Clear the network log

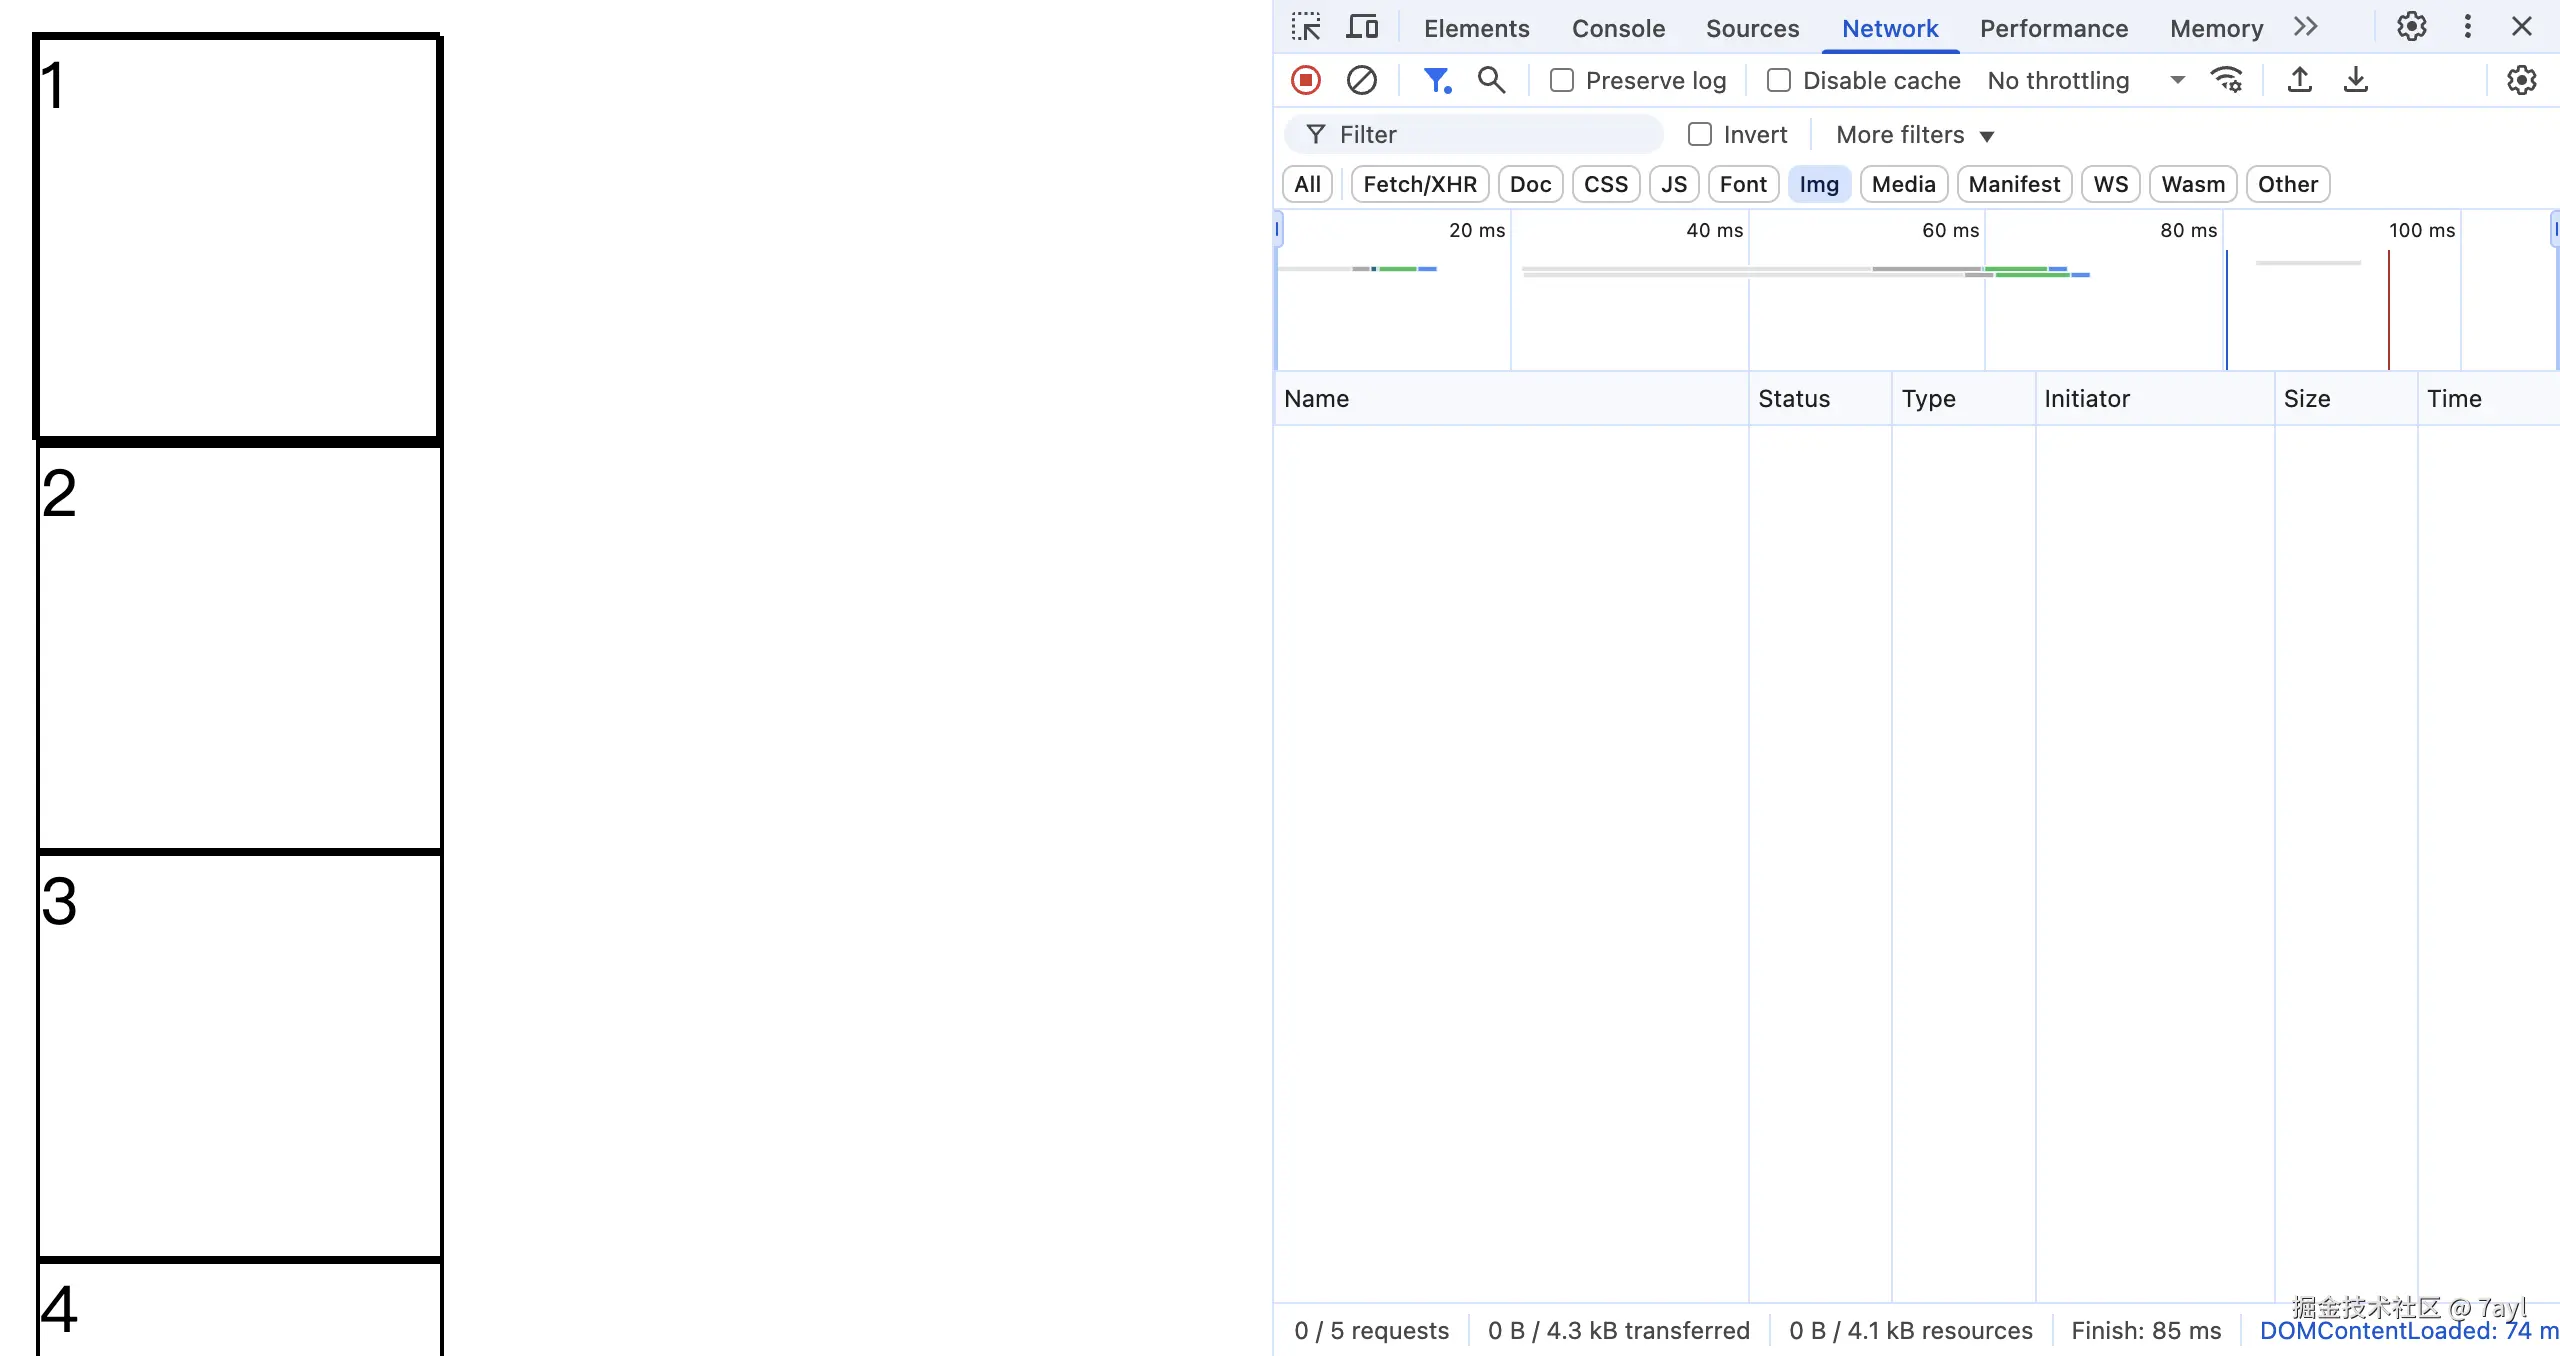pyautogui.click(x=1361, y=80)
